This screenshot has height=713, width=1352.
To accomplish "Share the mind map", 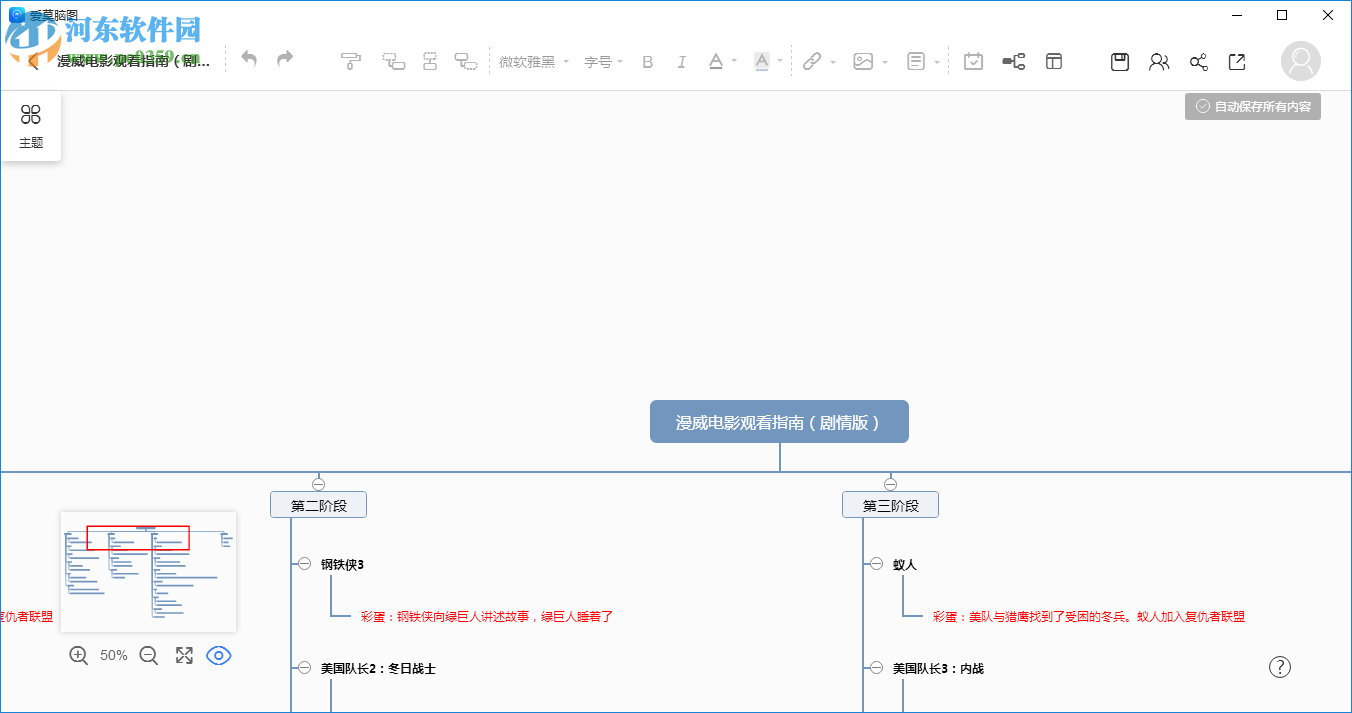I will pyautogui.click(x=1198, y=62).
